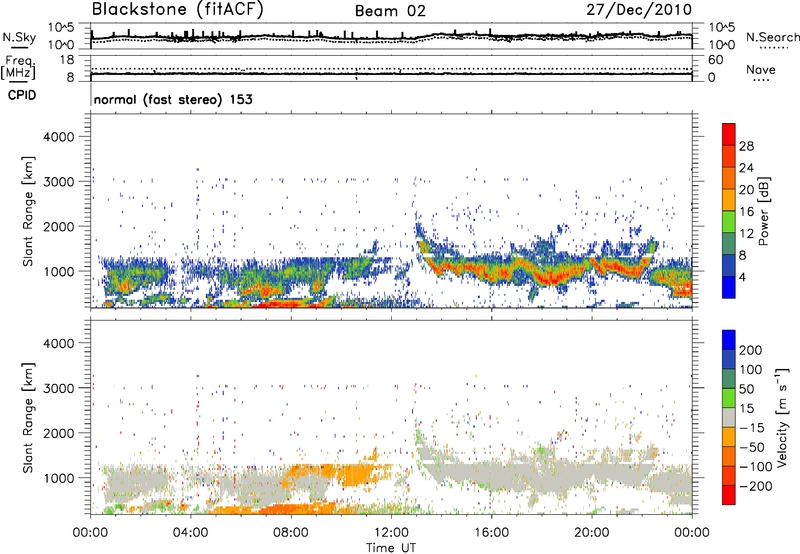Click the light green Power segment between 12 and 16
The width and height of the screenshot is (800, 554).
(729, 221)
